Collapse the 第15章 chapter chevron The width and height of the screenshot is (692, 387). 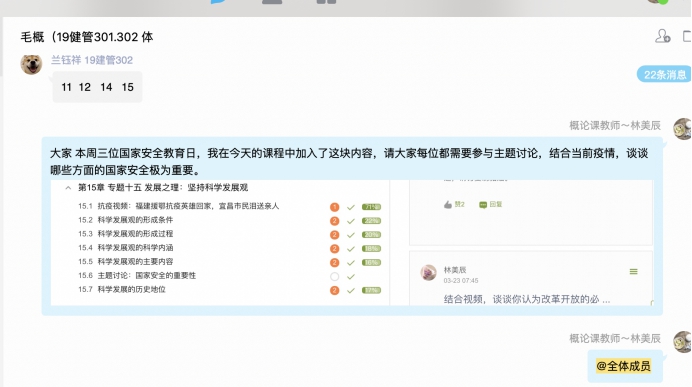coord(68,188)
